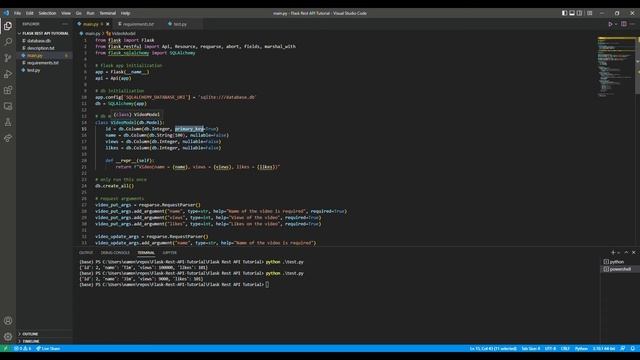Open Customize Layout button
640x360 pixels.
(590, 13)
